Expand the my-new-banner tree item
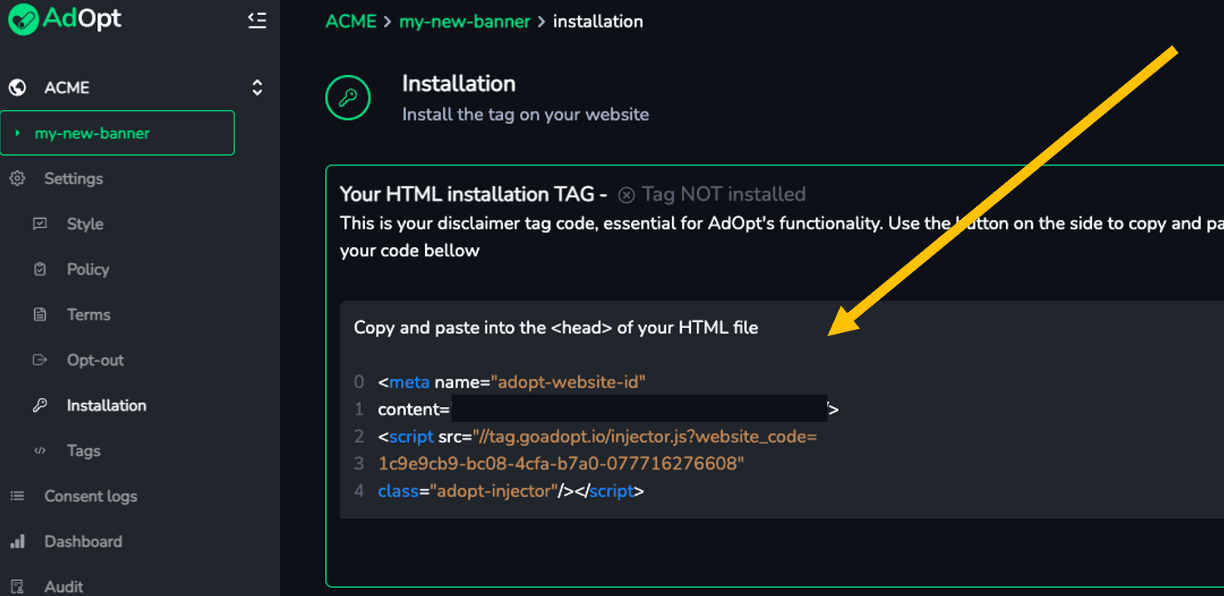This screenshot has width=1224, height=596. [x=18, y=133]
